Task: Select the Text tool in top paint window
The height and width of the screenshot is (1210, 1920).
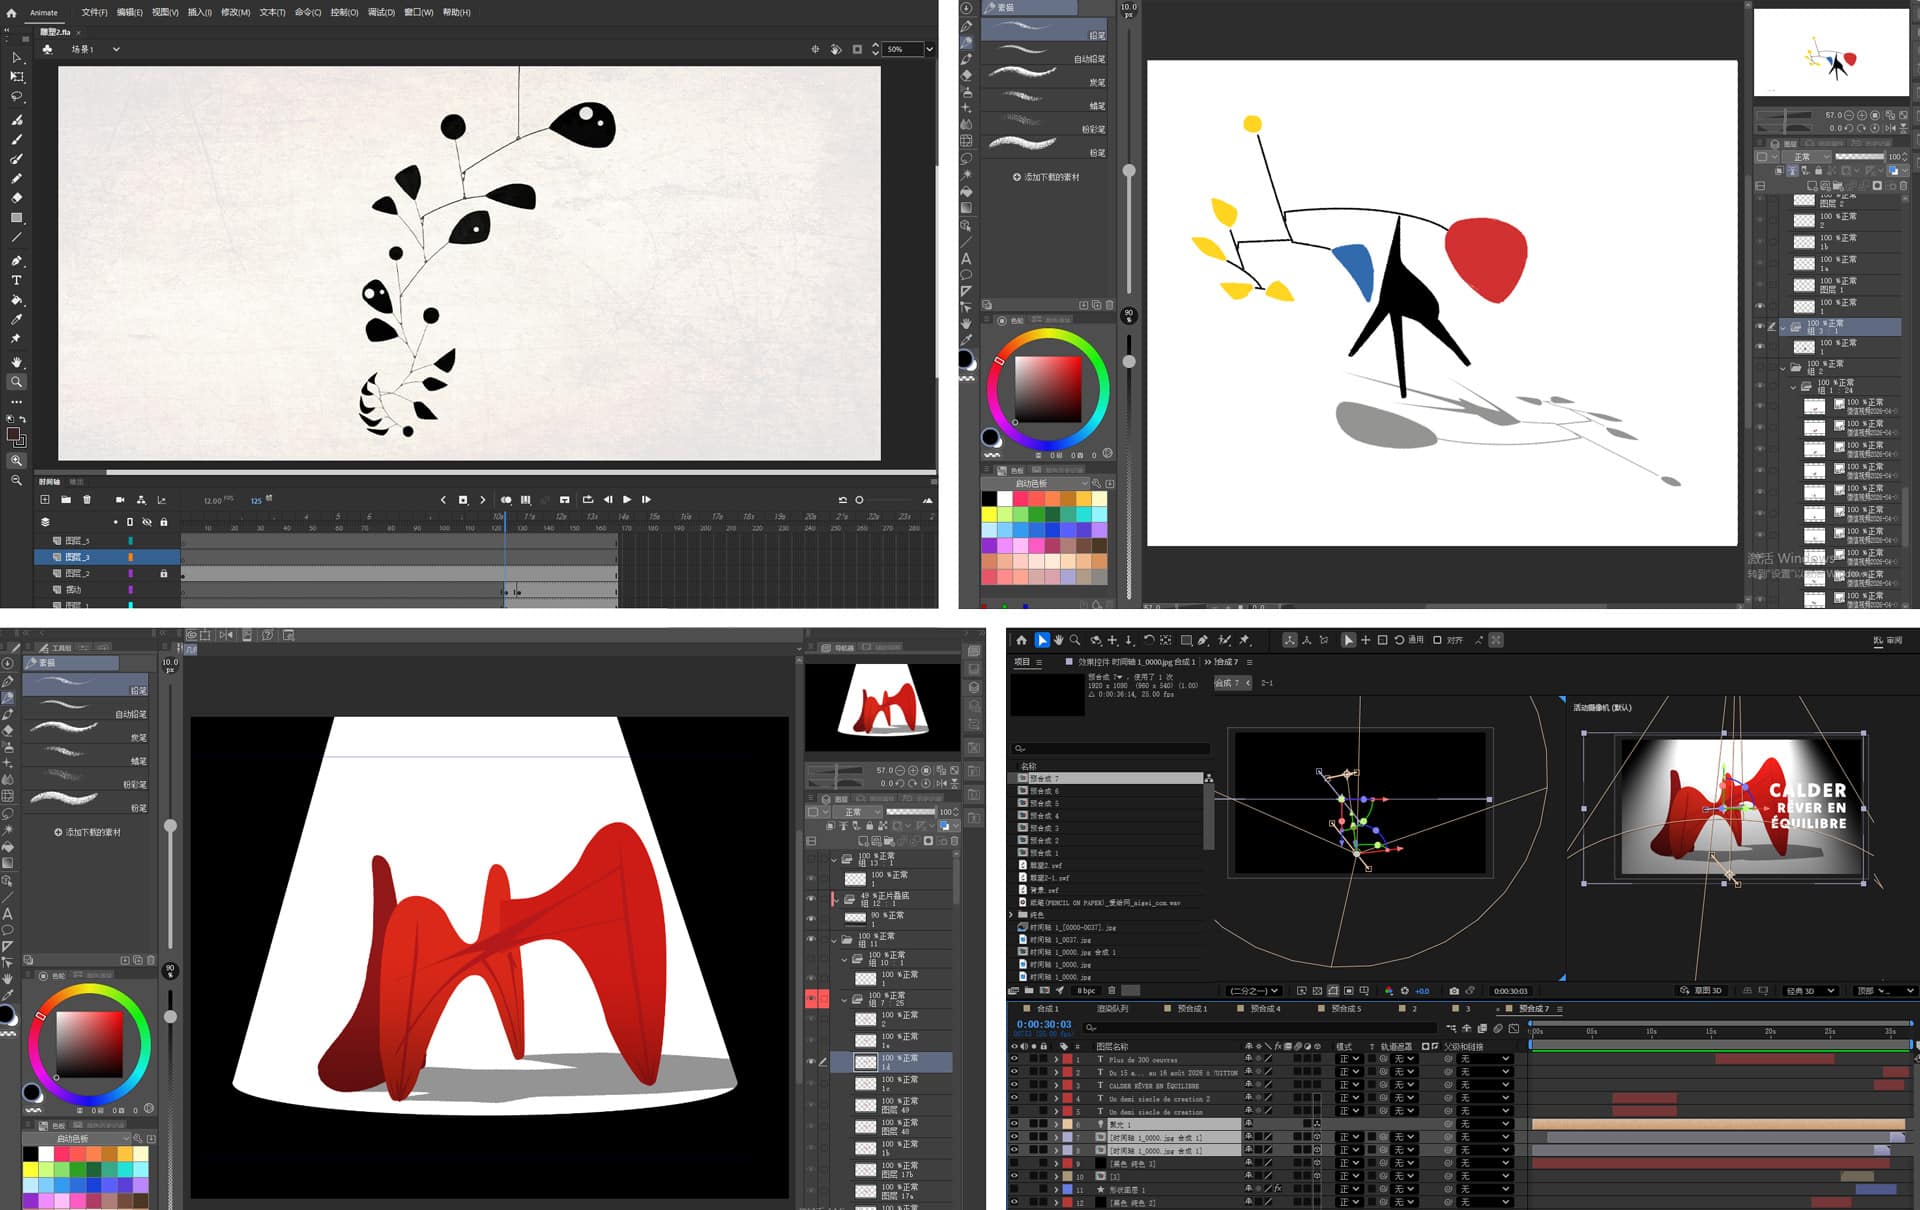Action: 966,258
